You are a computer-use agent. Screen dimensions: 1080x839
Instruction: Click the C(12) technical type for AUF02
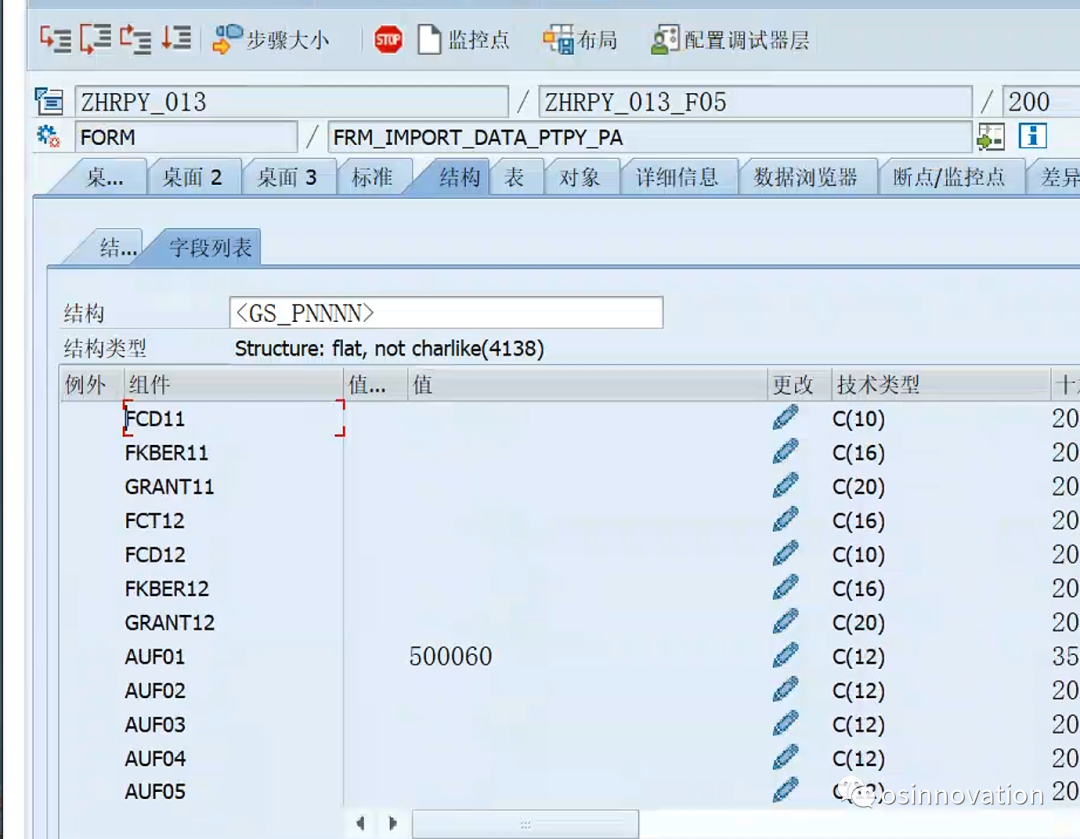(x=858, y=690)
